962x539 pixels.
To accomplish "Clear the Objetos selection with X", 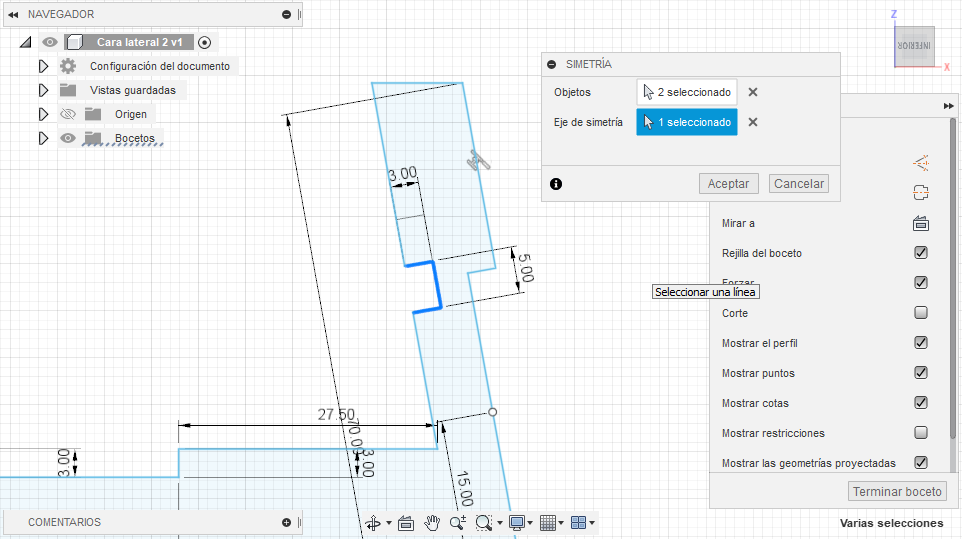I will (x=753, y=92).
